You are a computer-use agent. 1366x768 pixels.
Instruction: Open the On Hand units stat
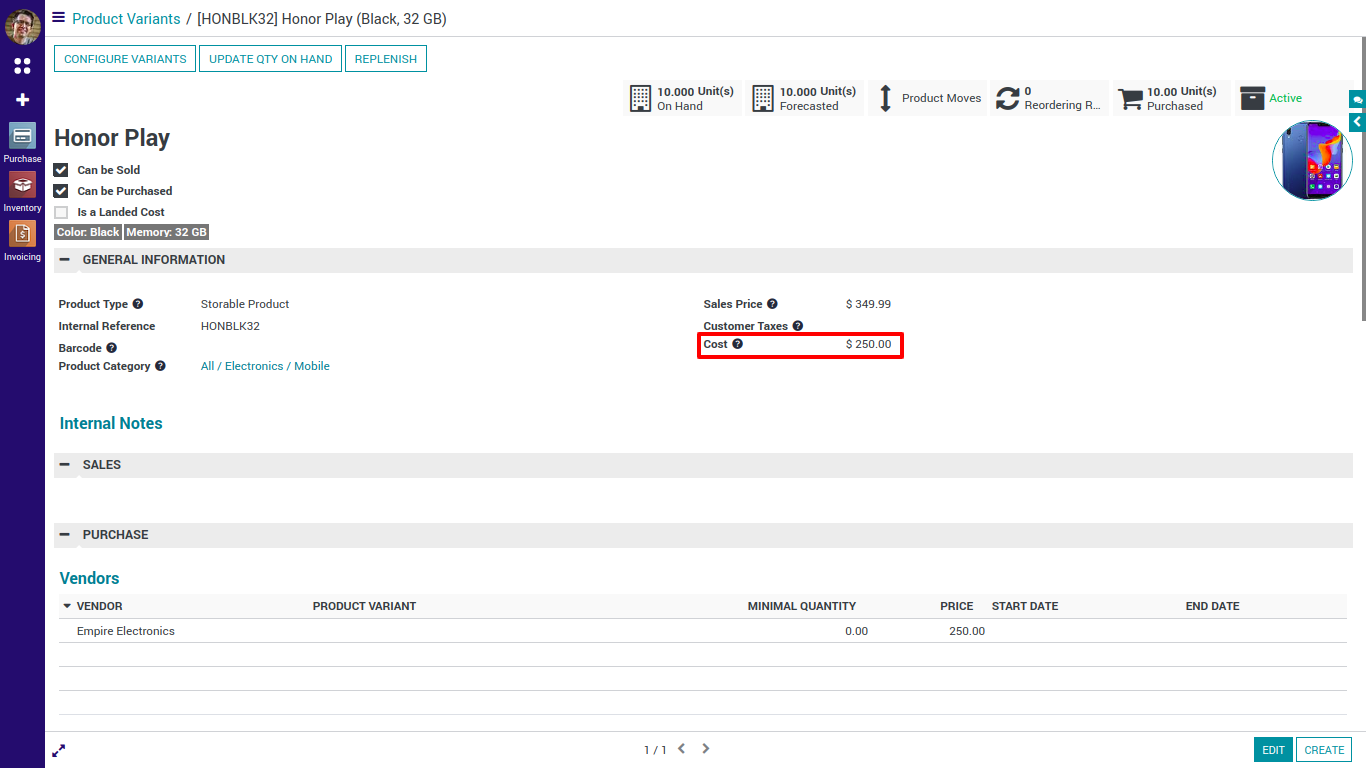(682, 98)
